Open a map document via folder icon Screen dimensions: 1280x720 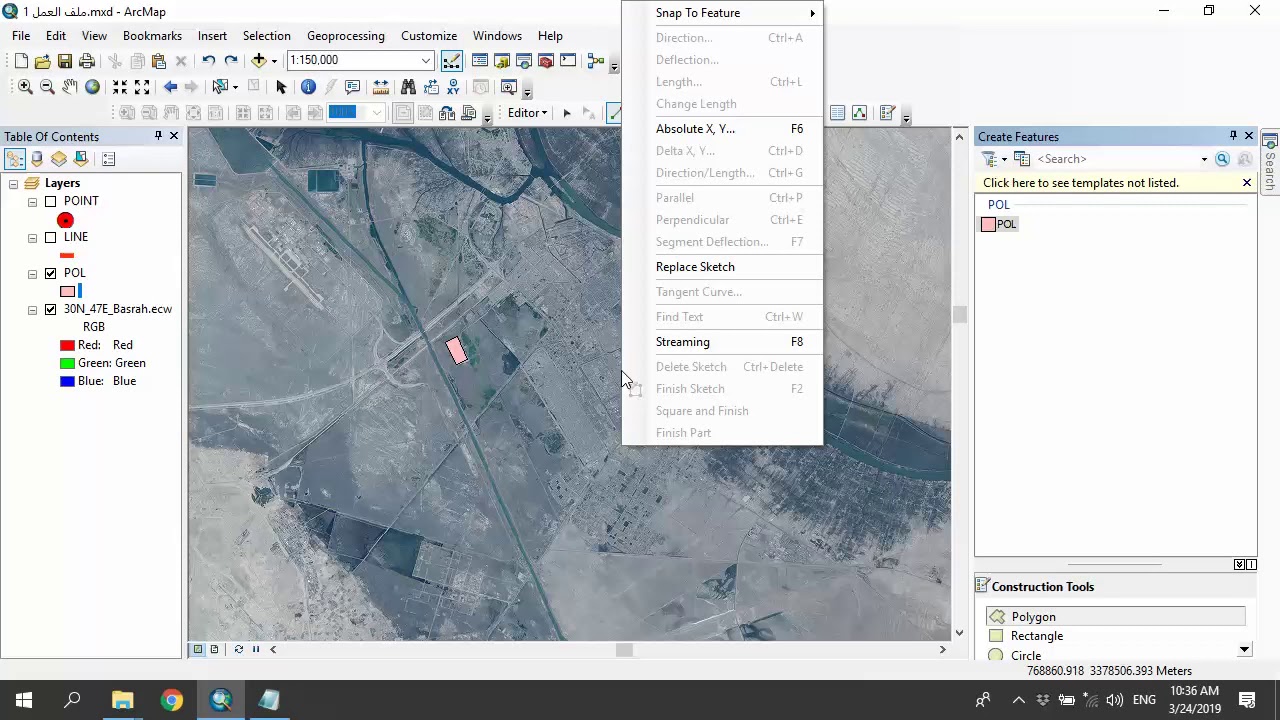(42, 60)
